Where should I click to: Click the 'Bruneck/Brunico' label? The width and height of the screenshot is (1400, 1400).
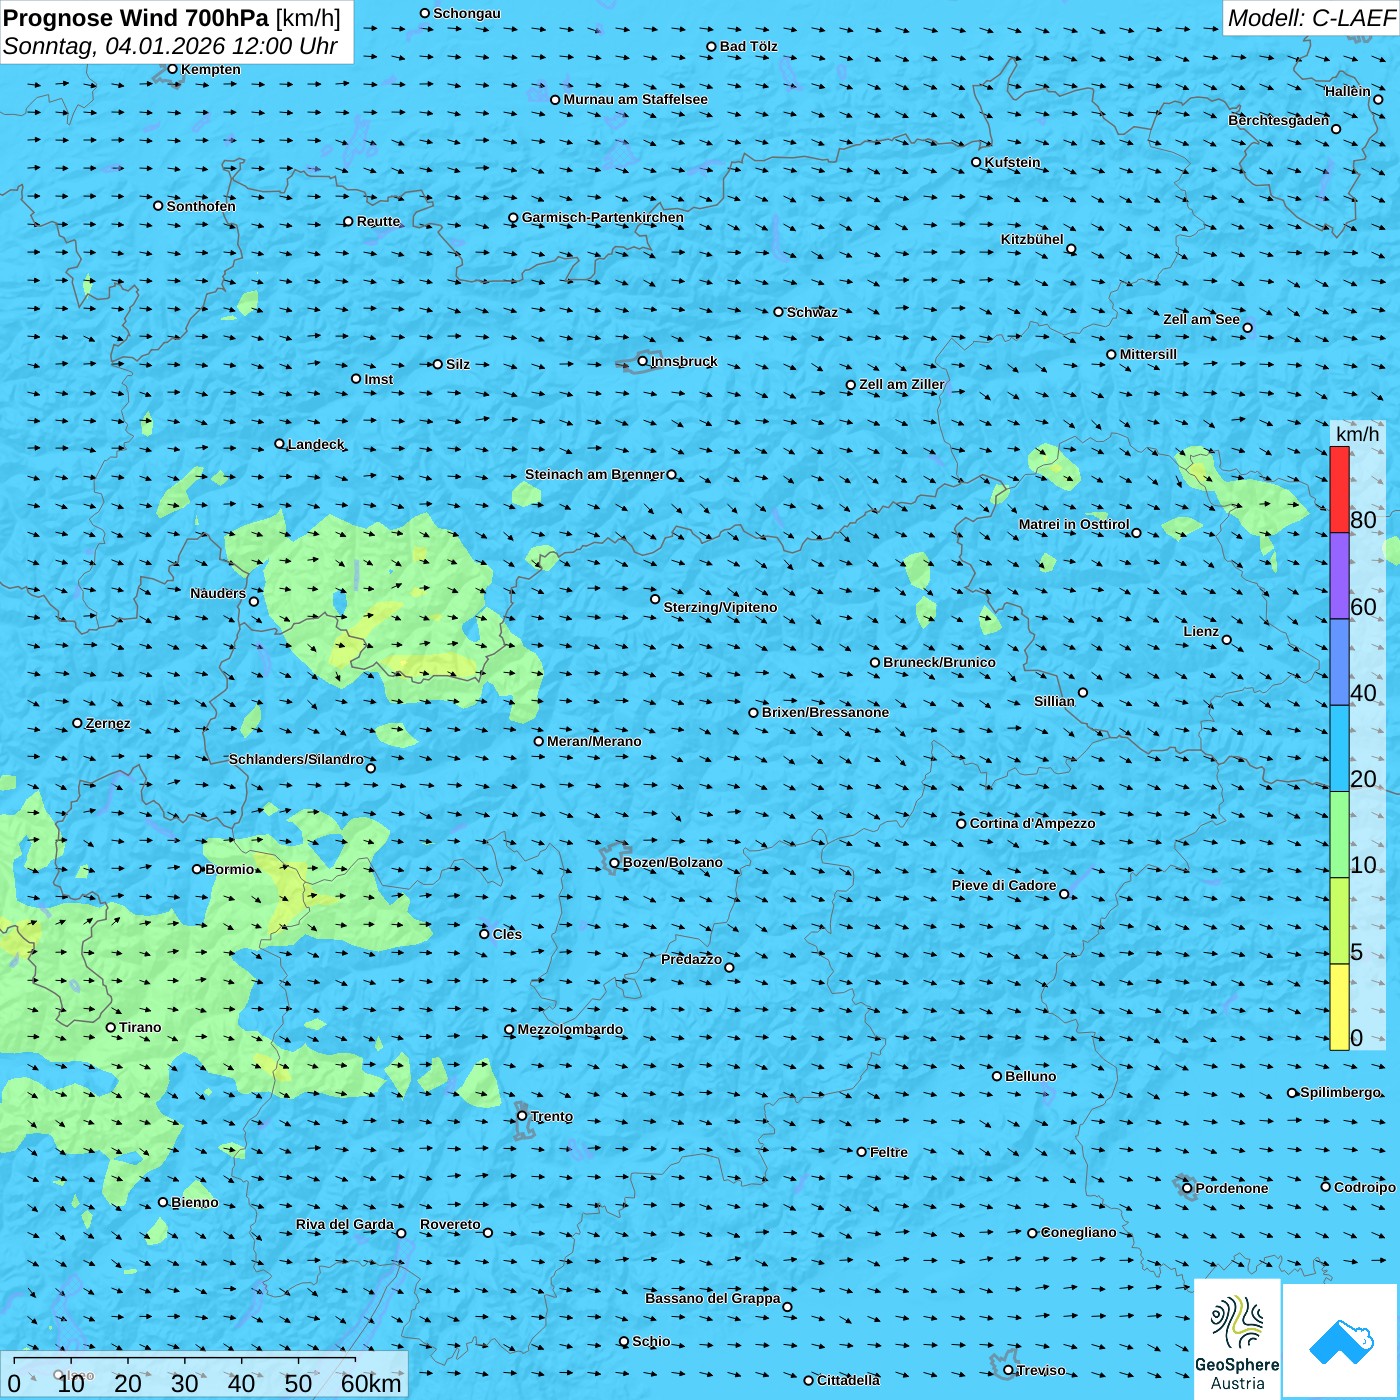pos(939,662)
